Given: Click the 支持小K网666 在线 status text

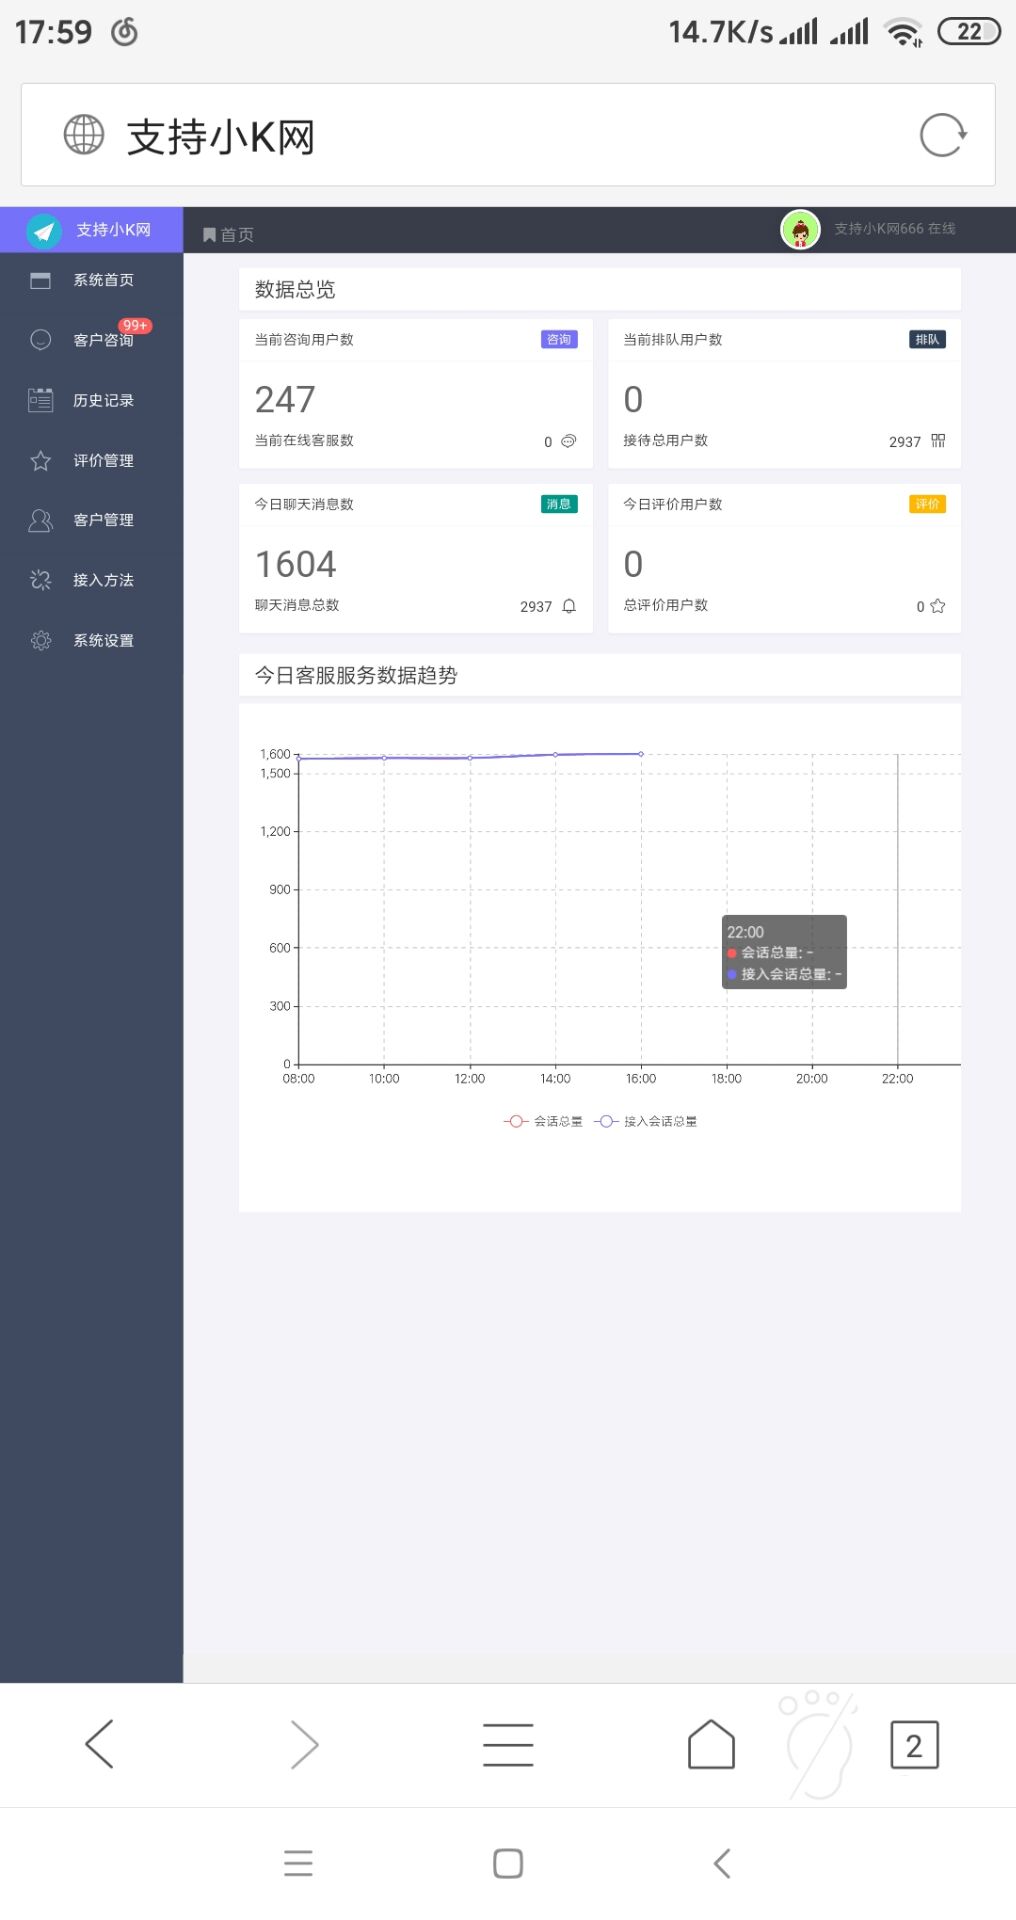Looking at the screenshot, I should (895, 229).
